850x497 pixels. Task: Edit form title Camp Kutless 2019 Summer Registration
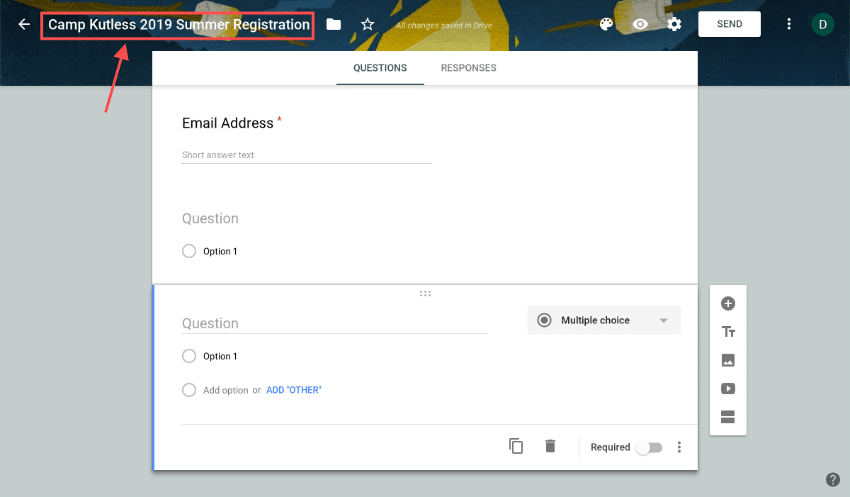point(178,25)
